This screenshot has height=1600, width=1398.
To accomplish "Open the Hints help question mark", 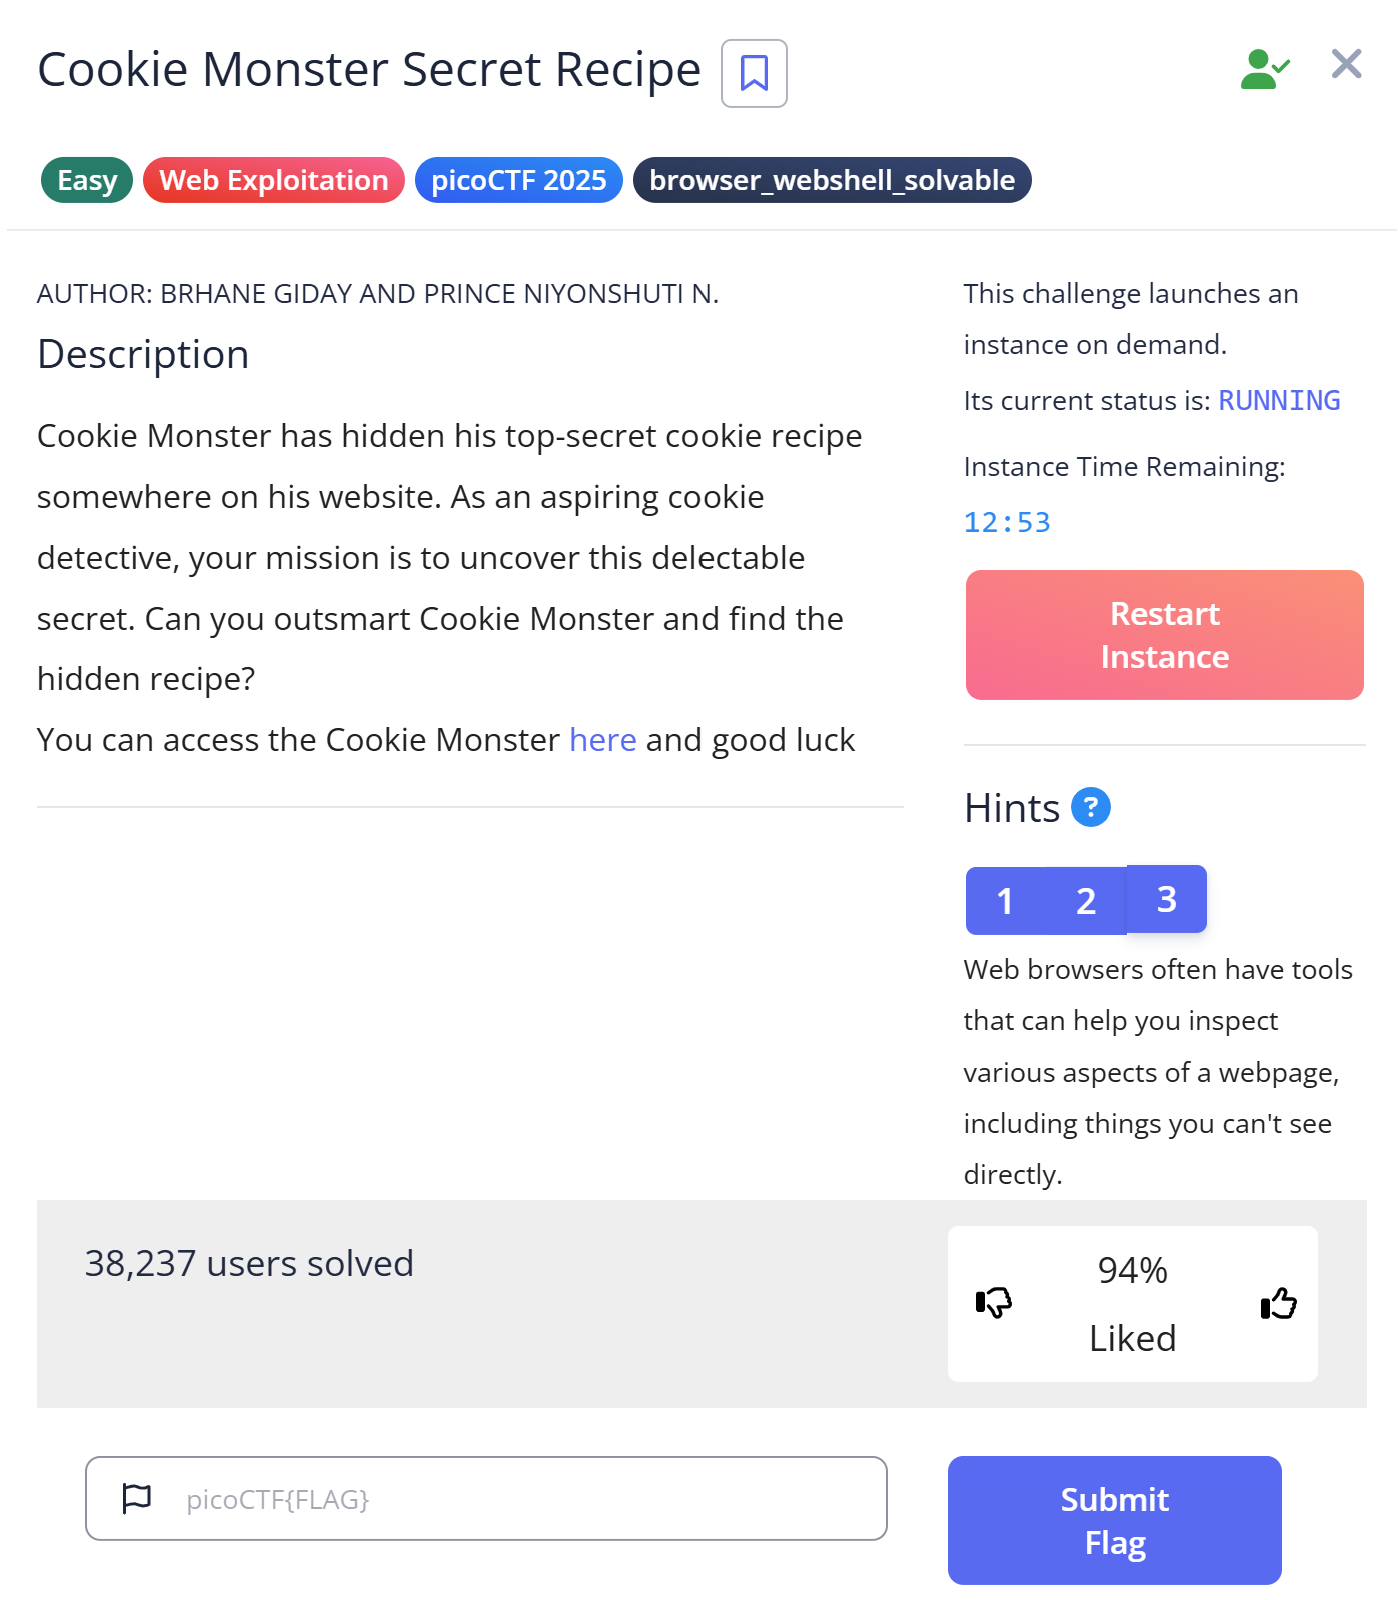I will pos(1090,807).
